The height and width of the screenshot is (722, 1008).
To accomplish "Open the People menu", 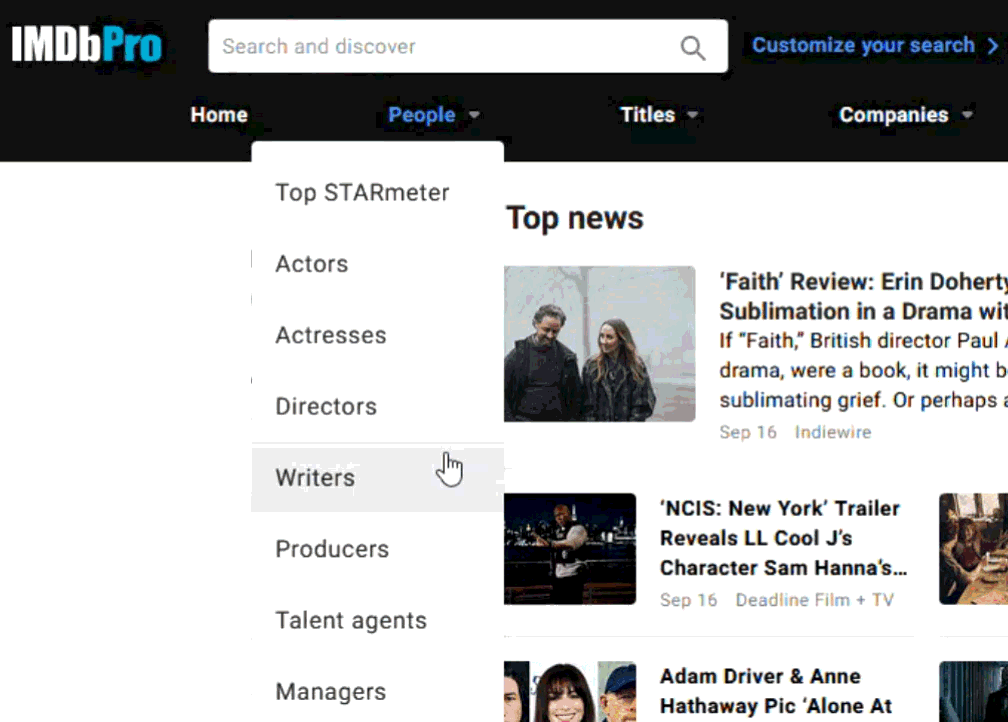I will (422, 114).
